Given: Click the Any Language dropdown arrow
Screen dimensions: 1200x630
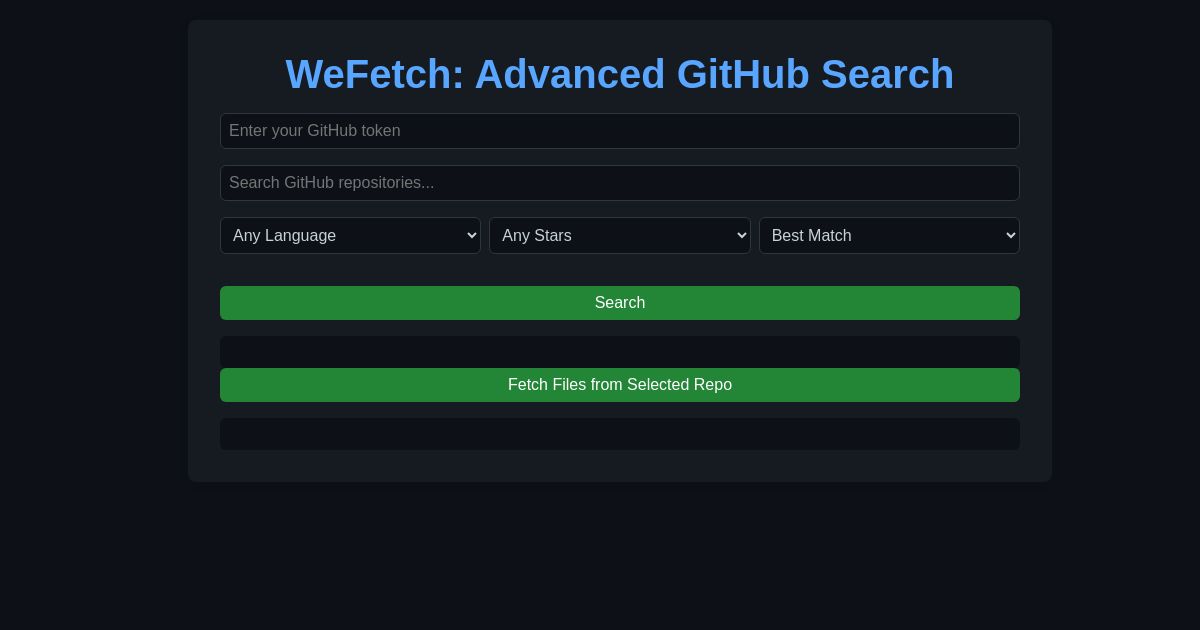Looking at the screenshot, I should point(470,235).
